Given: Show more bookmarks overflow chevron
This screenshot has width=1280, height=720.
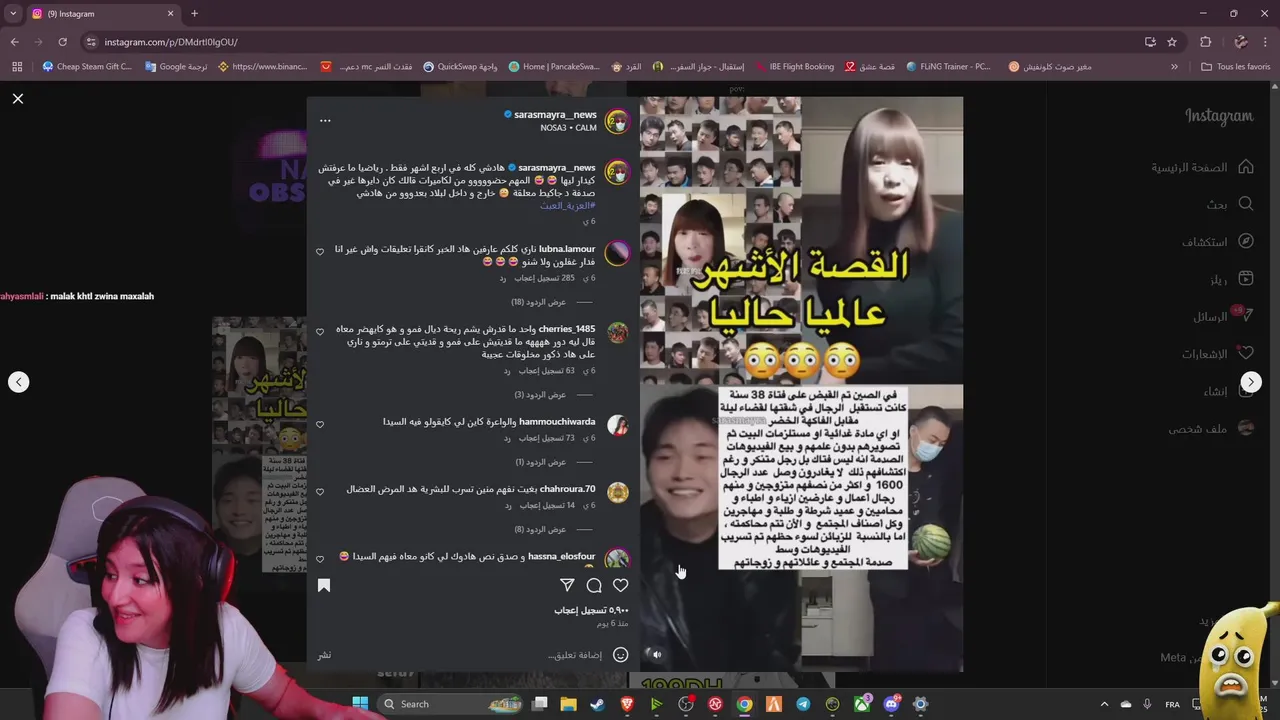Looking at the screenshot, I should coord(1174,67).
